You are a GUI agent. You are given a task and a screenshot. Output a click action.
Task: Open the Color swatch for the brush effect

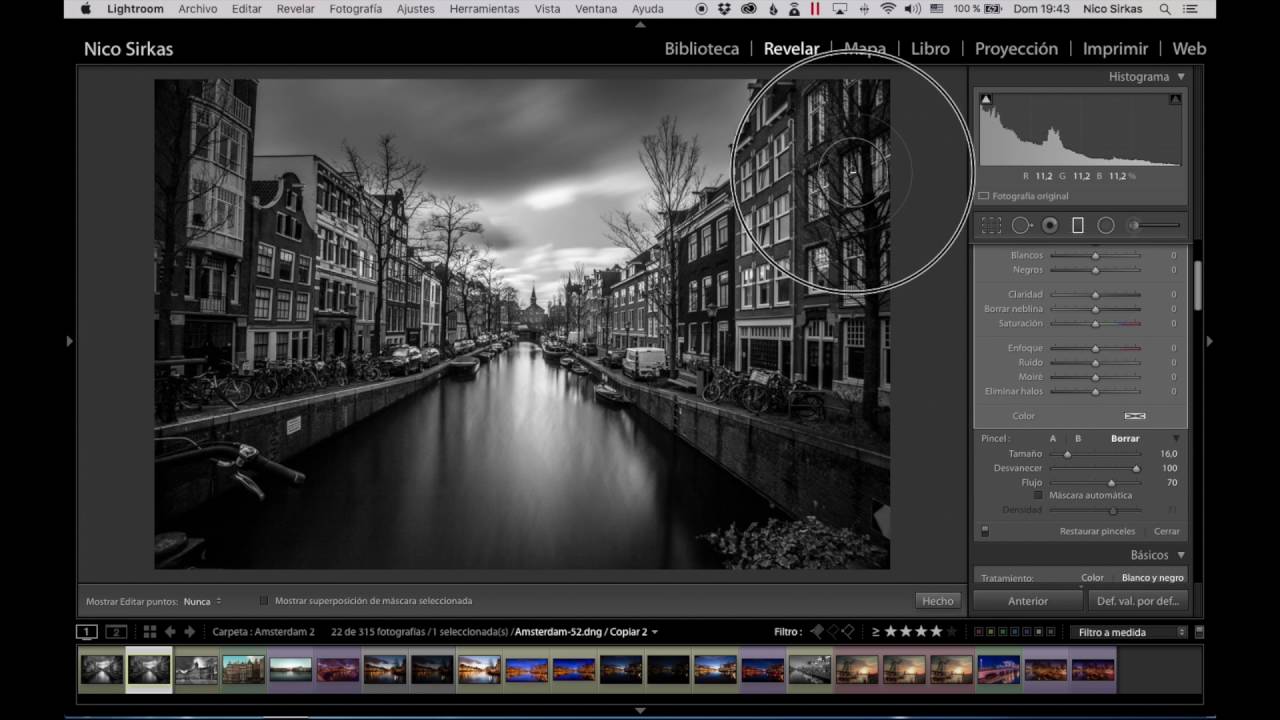tap(1134, 416)
